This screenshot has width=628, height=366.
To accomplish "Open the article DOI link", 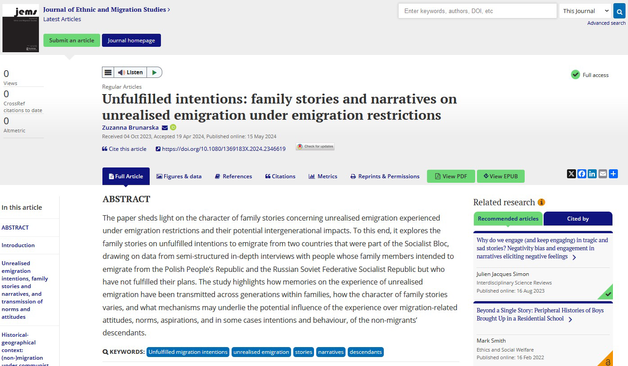I will pos(221,149).
